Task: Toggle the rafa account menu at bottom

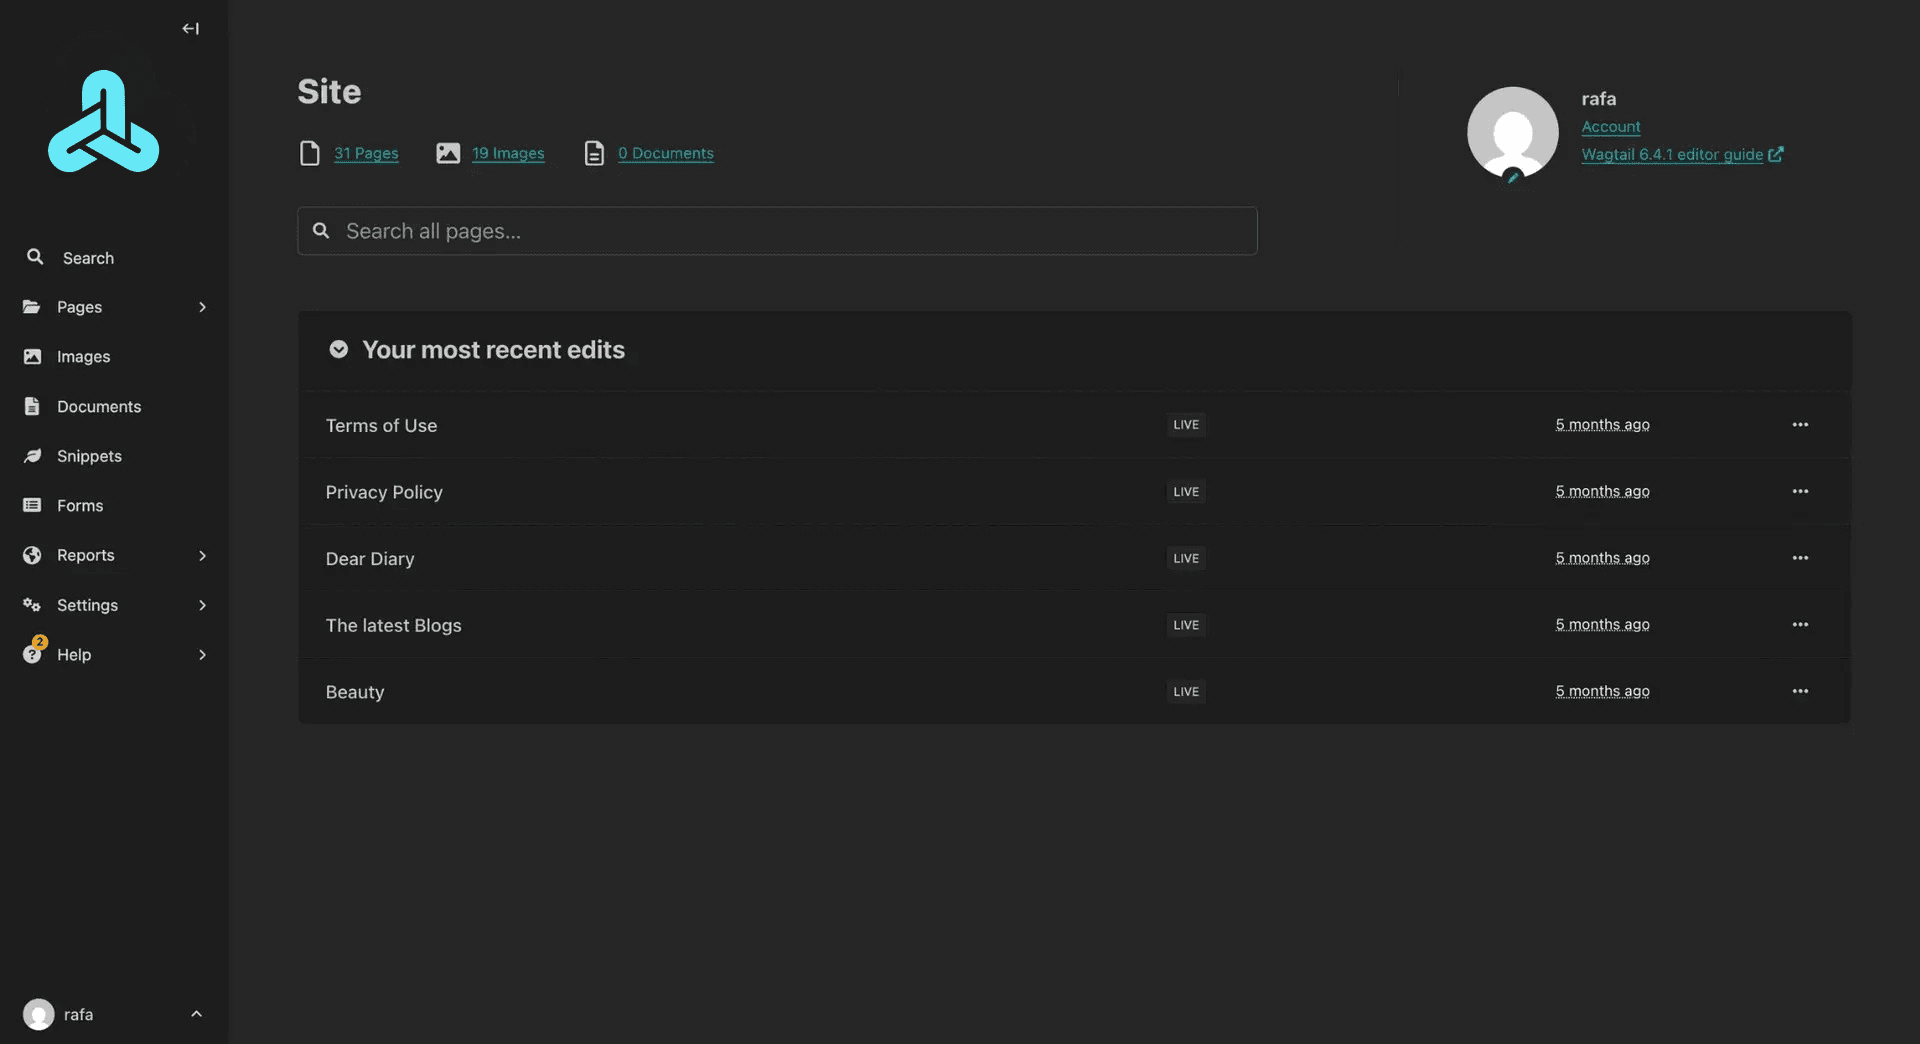Action: [113, 1015]
